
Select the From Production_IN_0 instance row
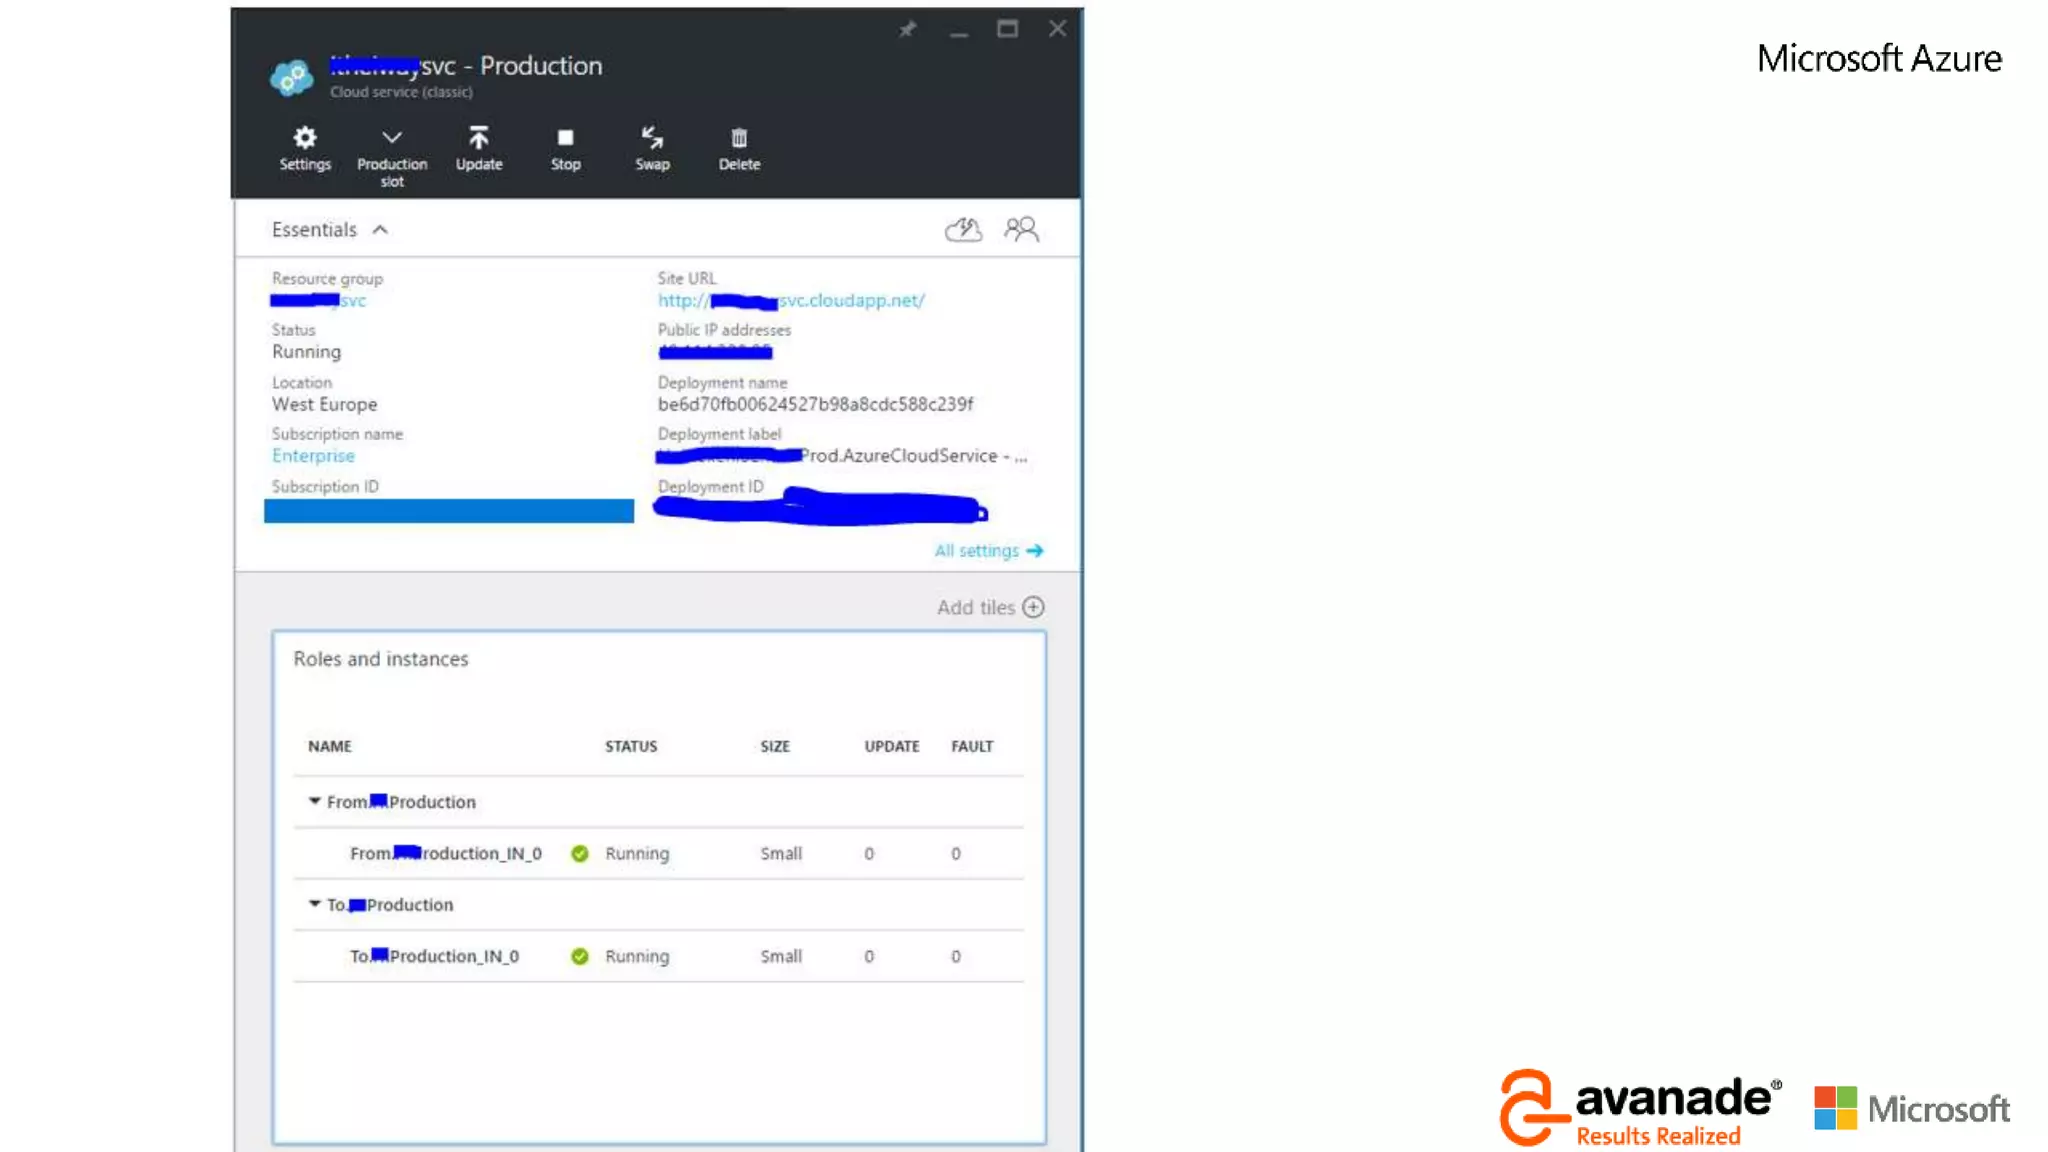(446, 853)
